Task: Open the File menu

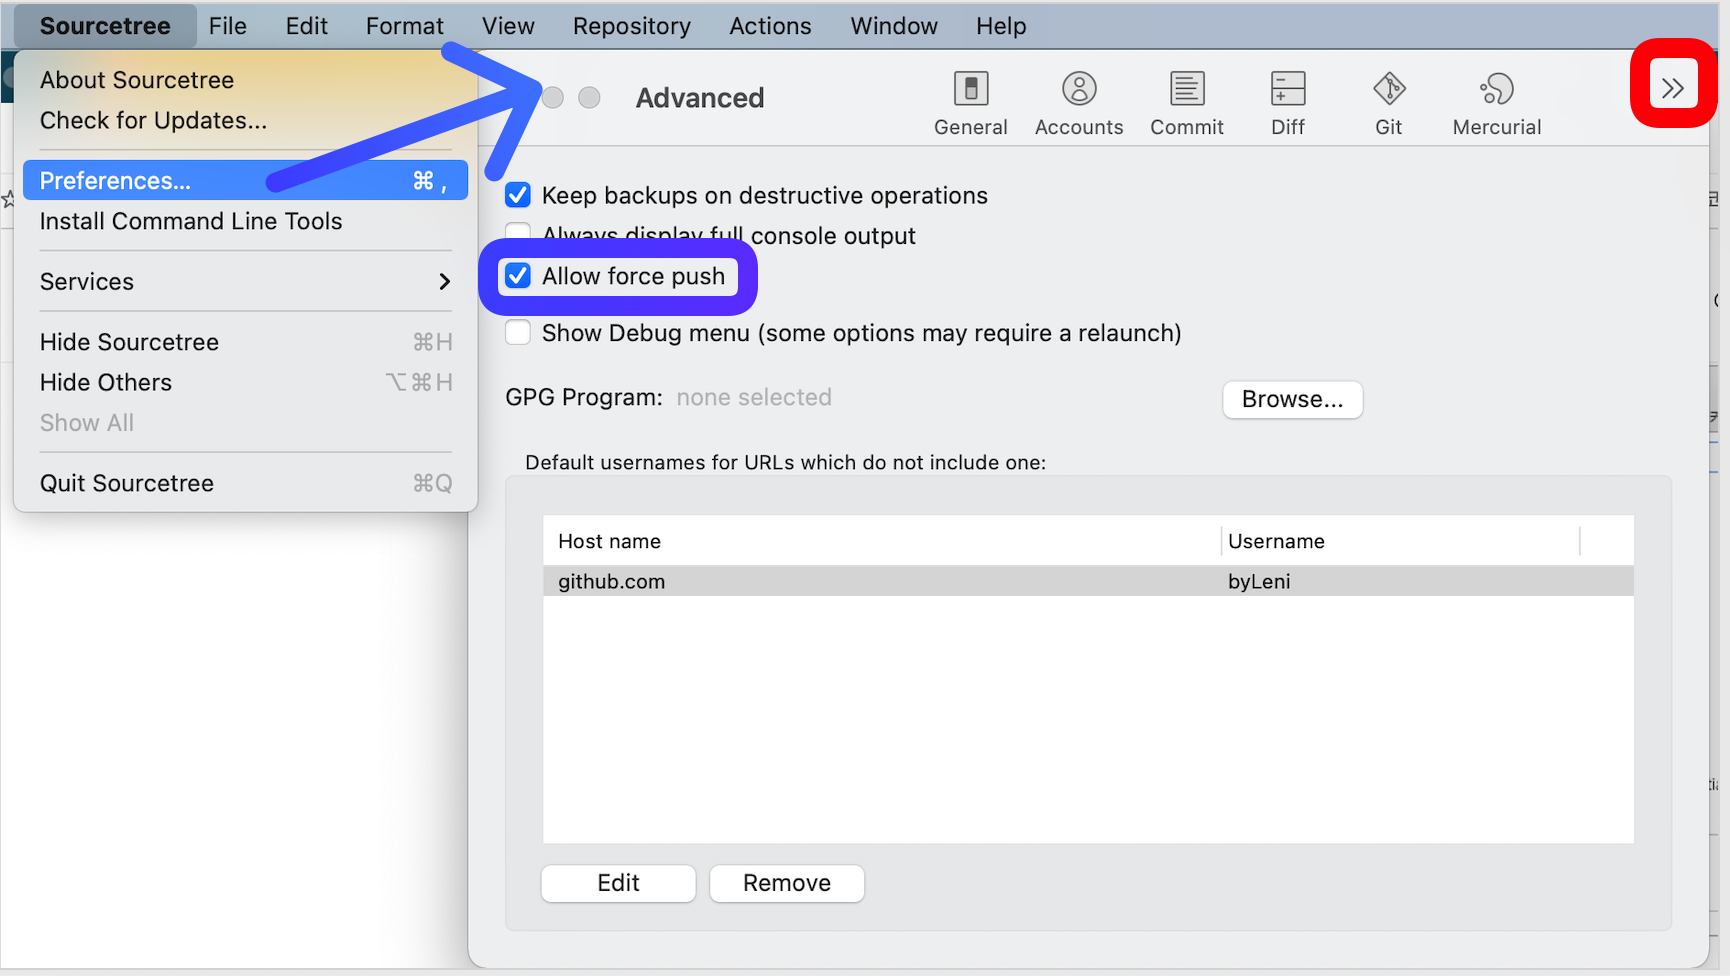Action: pyautogui.click(x=228, y=26)
